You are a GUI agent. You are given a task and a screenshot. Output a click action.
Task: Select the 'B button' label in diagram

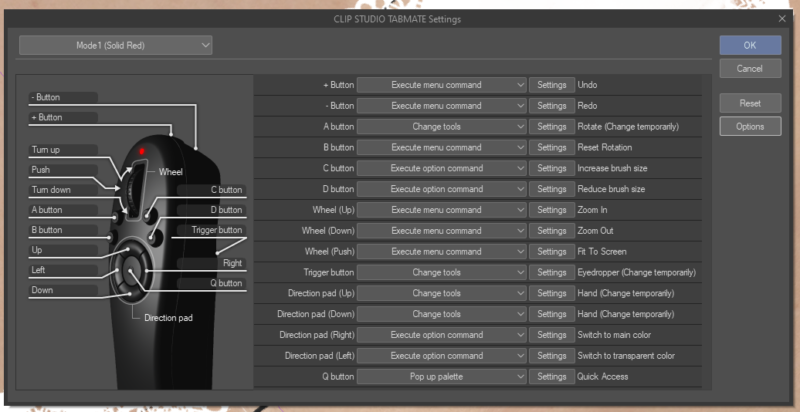(x=63, y=230)
